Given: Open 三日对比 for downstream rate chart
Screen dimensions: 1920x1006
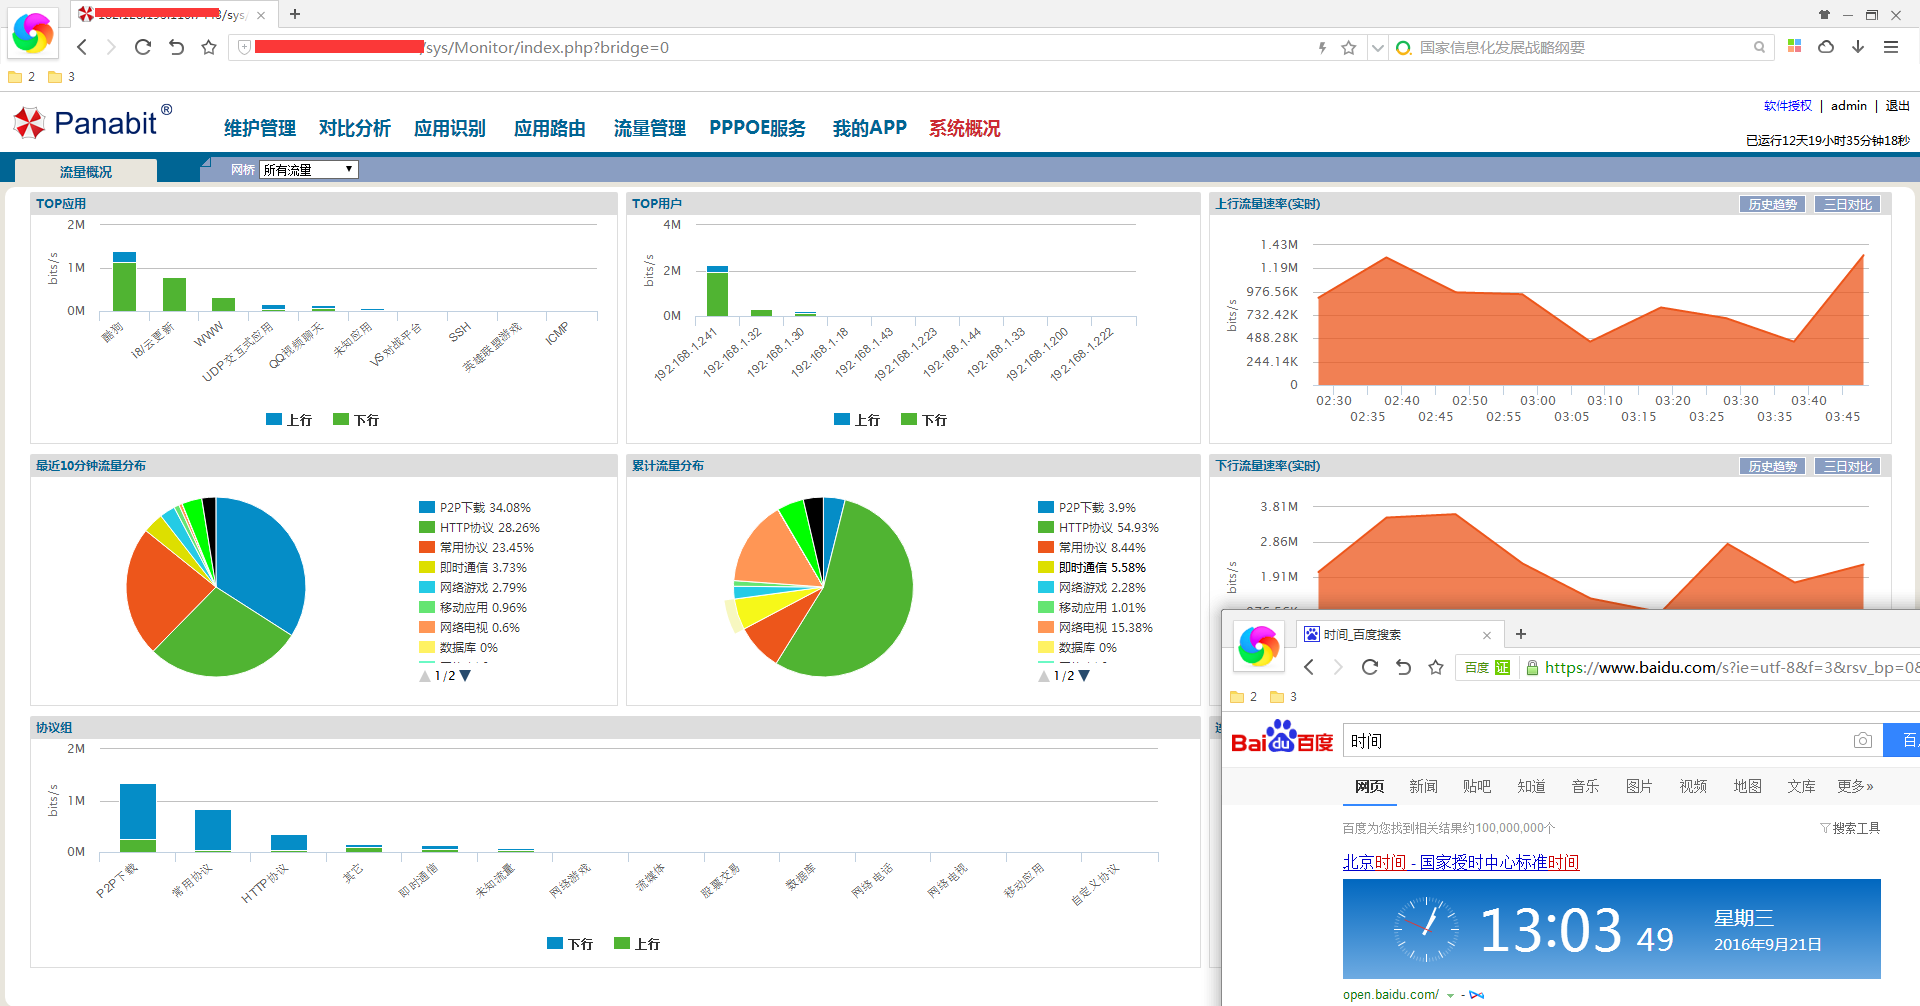Looking at the screenshot, I should 1848,466.
